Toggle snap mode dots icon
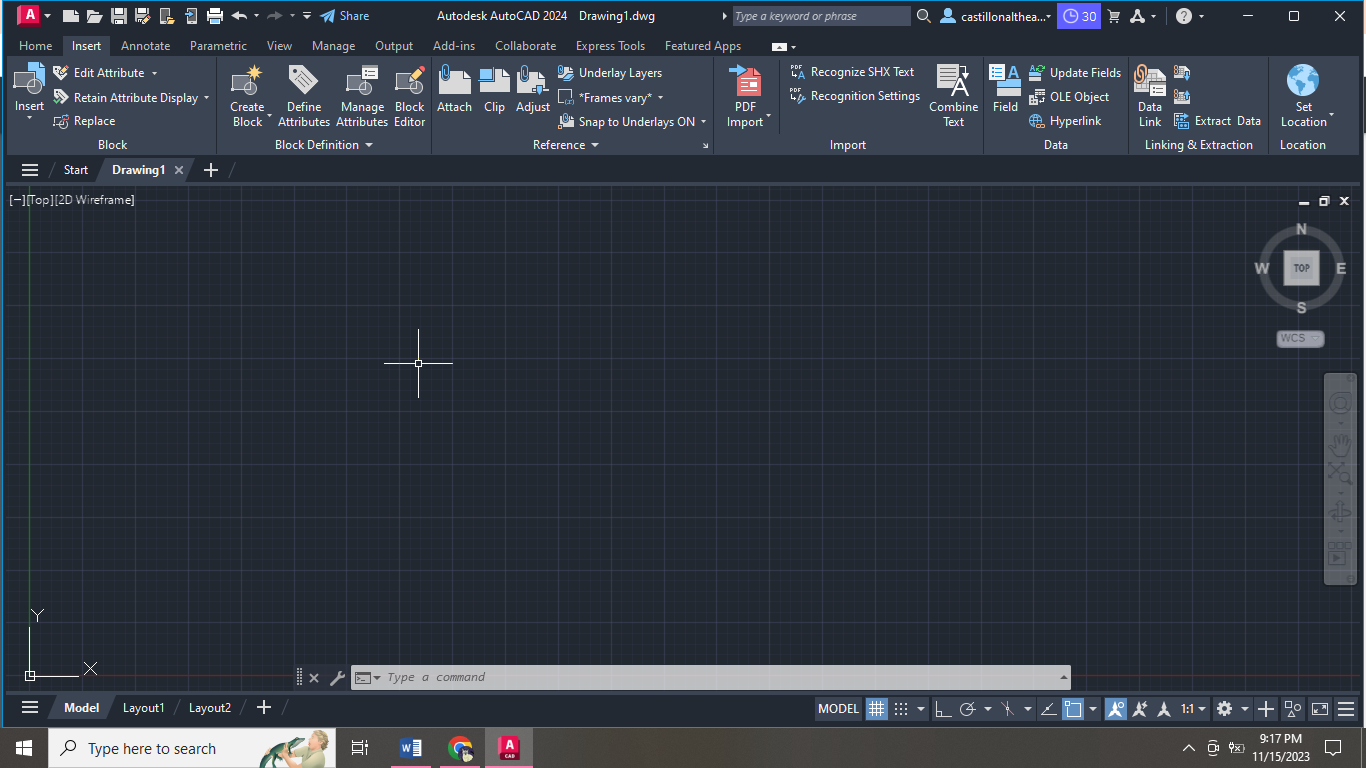 pyautogui.click(x=901, y=709)
